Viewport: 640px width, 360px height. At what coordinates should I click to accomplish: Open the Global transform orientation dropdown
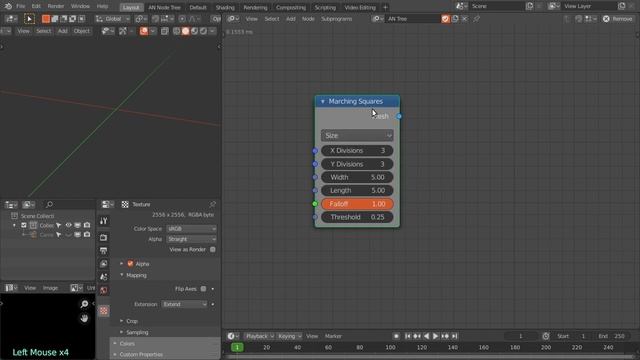(113, 19)
